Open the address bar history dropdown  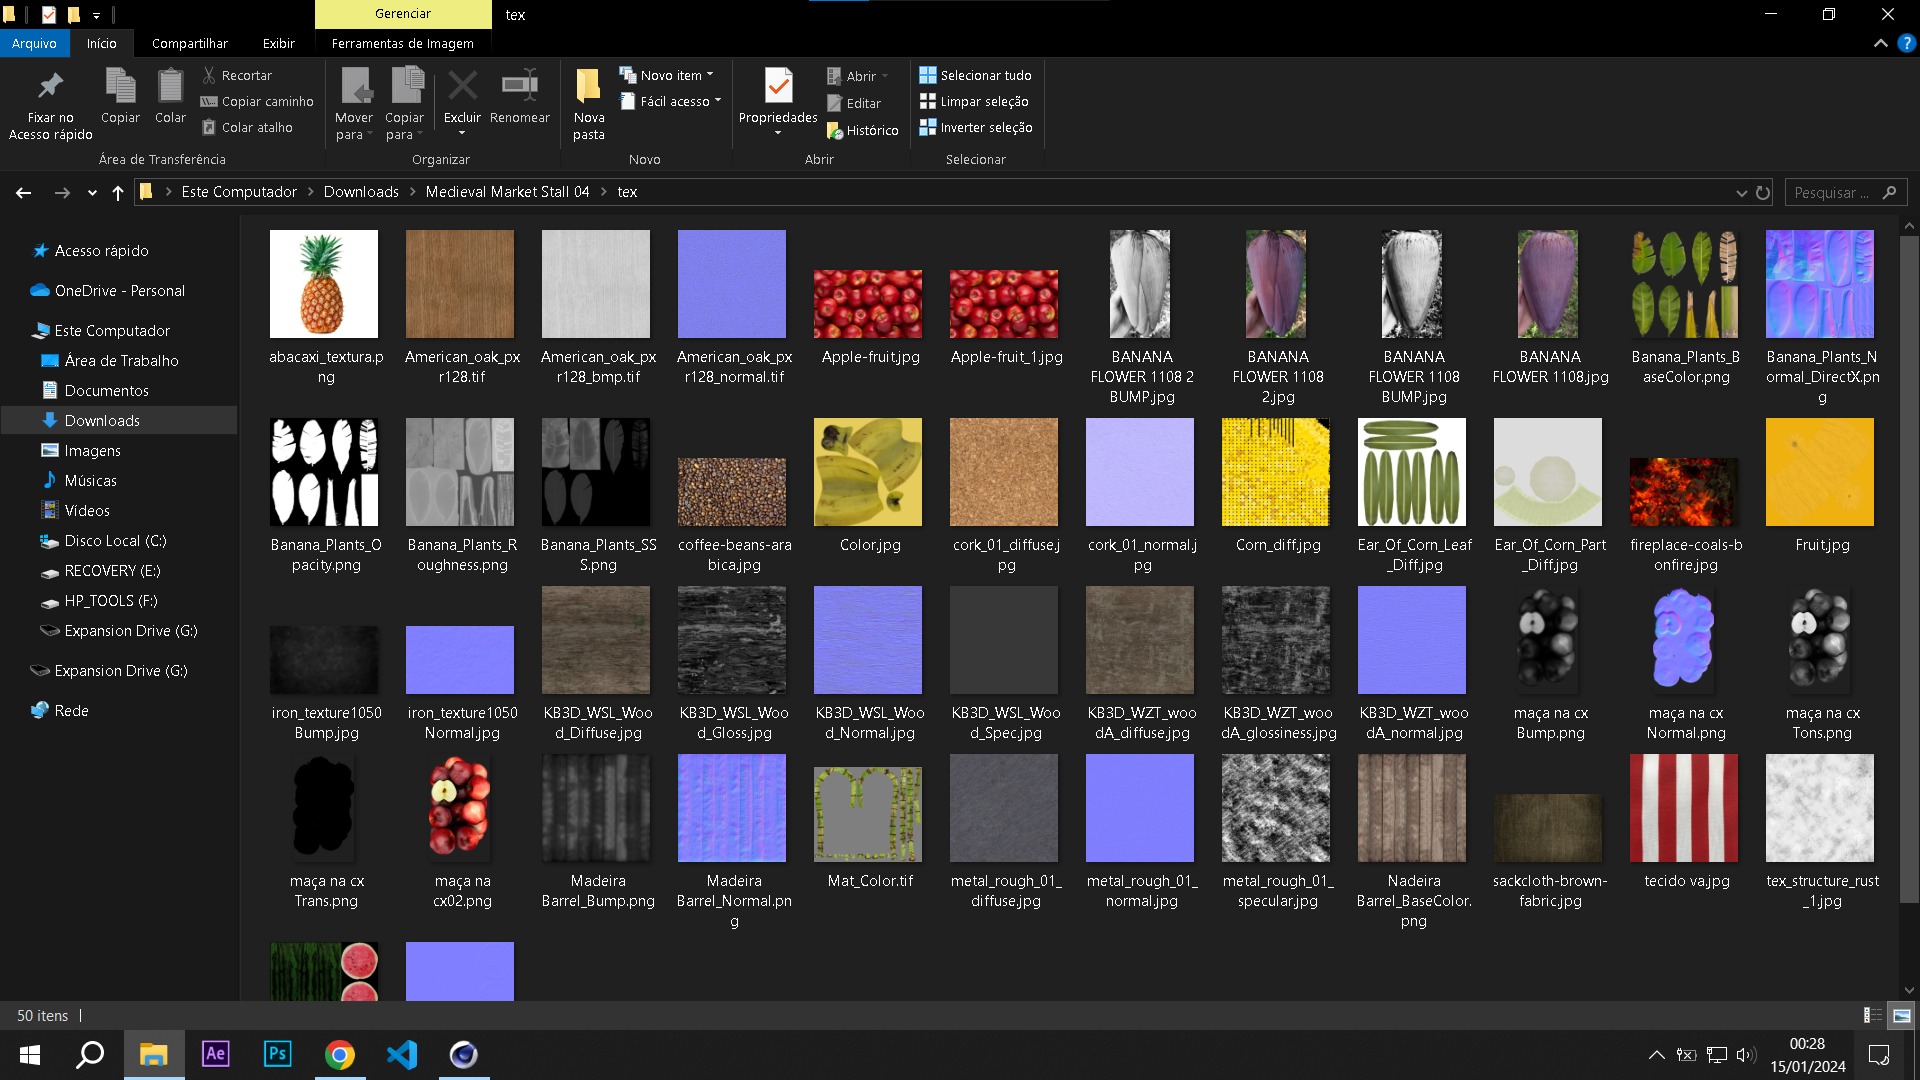(1741, 192)
